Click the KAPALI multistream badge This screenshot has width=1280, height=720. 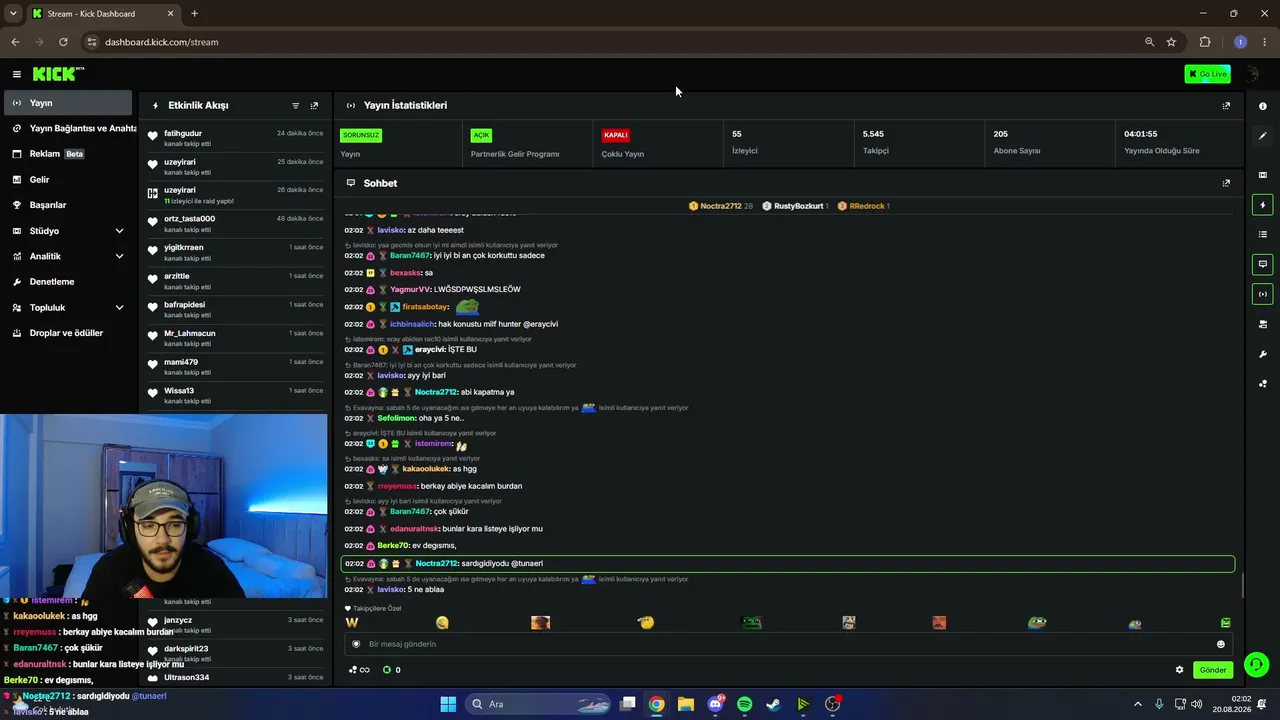615,135
